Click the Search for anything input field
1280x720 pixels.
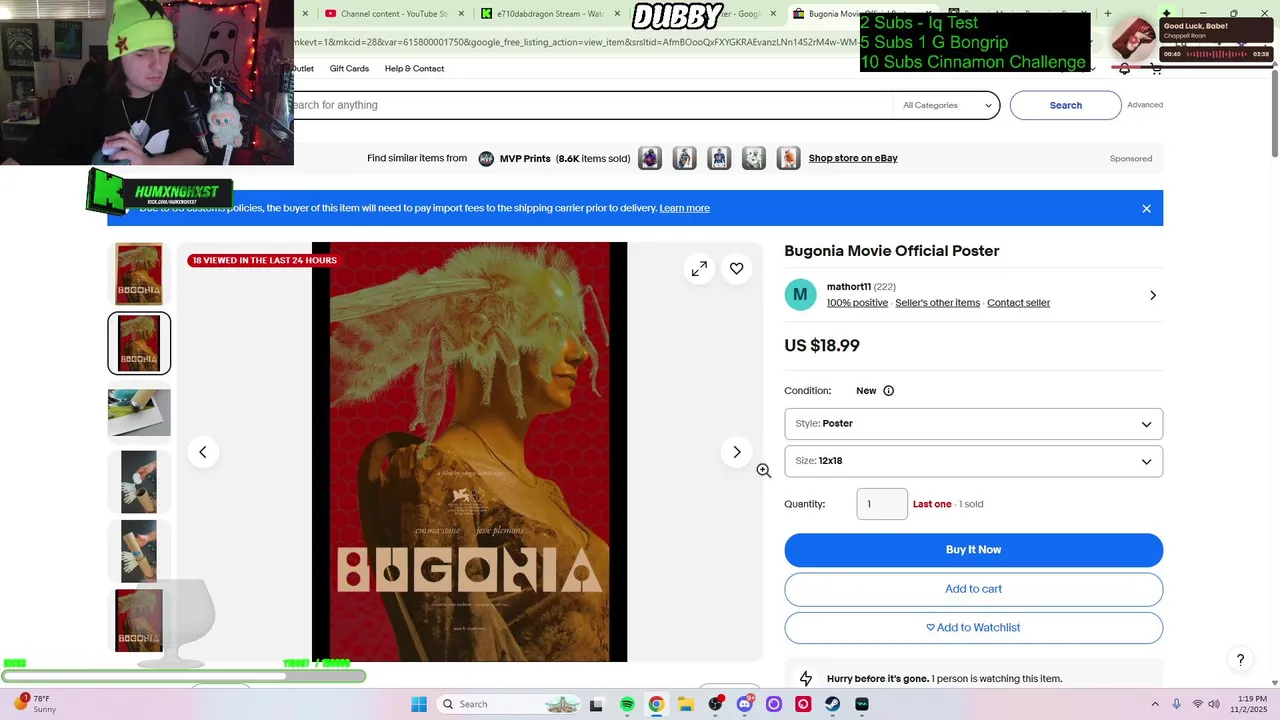590,105
